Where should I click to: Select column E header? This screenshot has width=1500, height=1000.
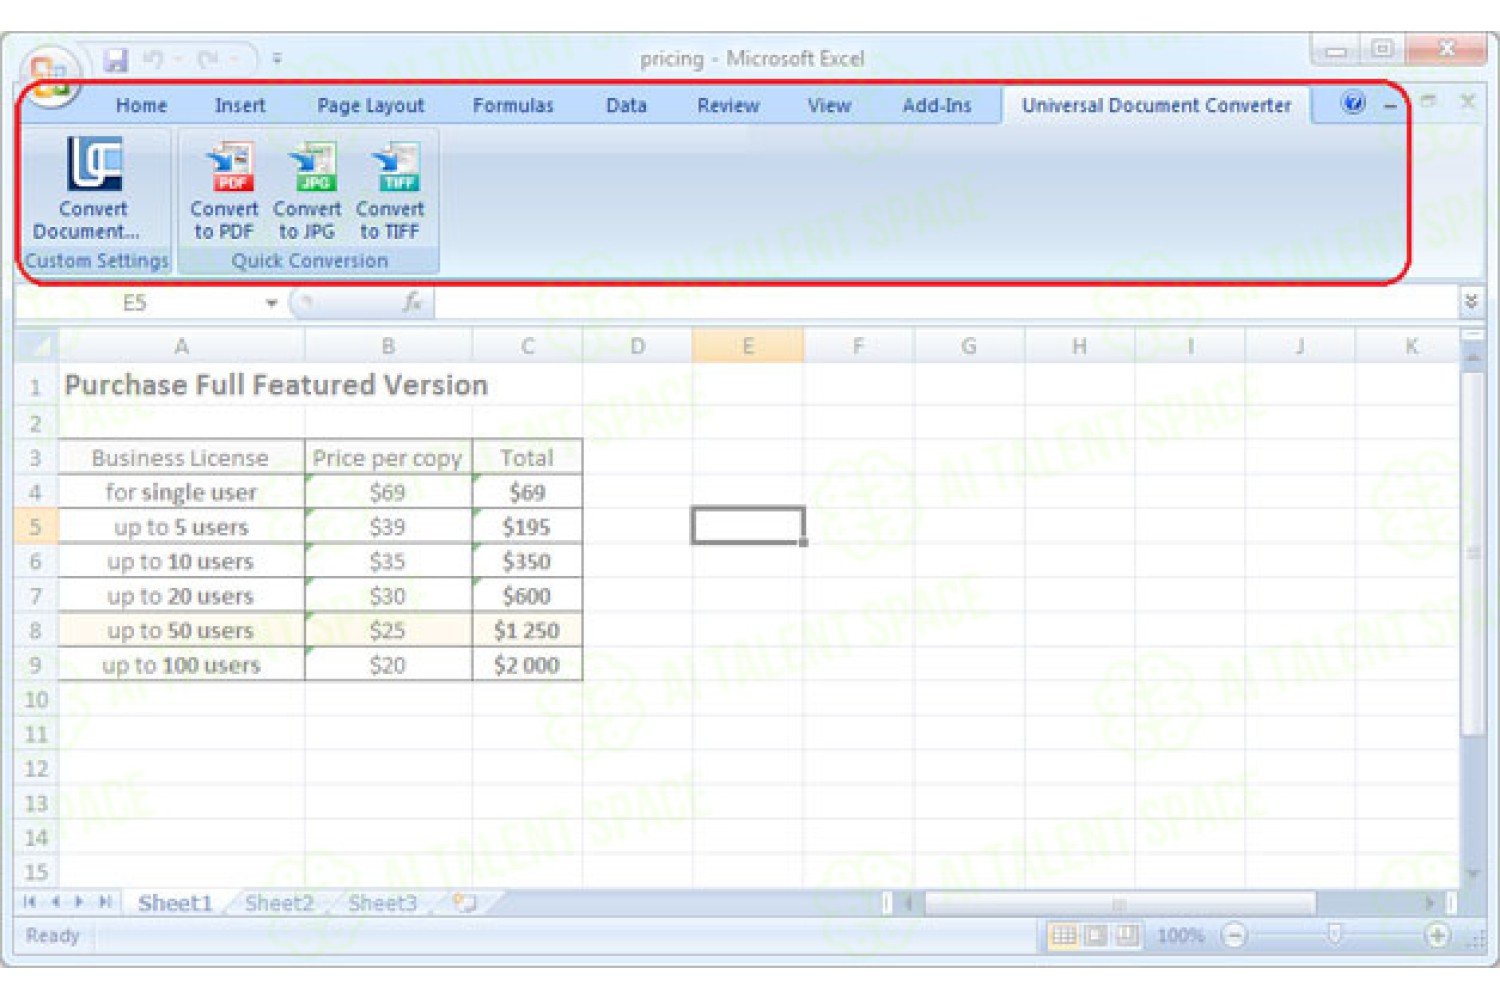click(x=748, y=346)
